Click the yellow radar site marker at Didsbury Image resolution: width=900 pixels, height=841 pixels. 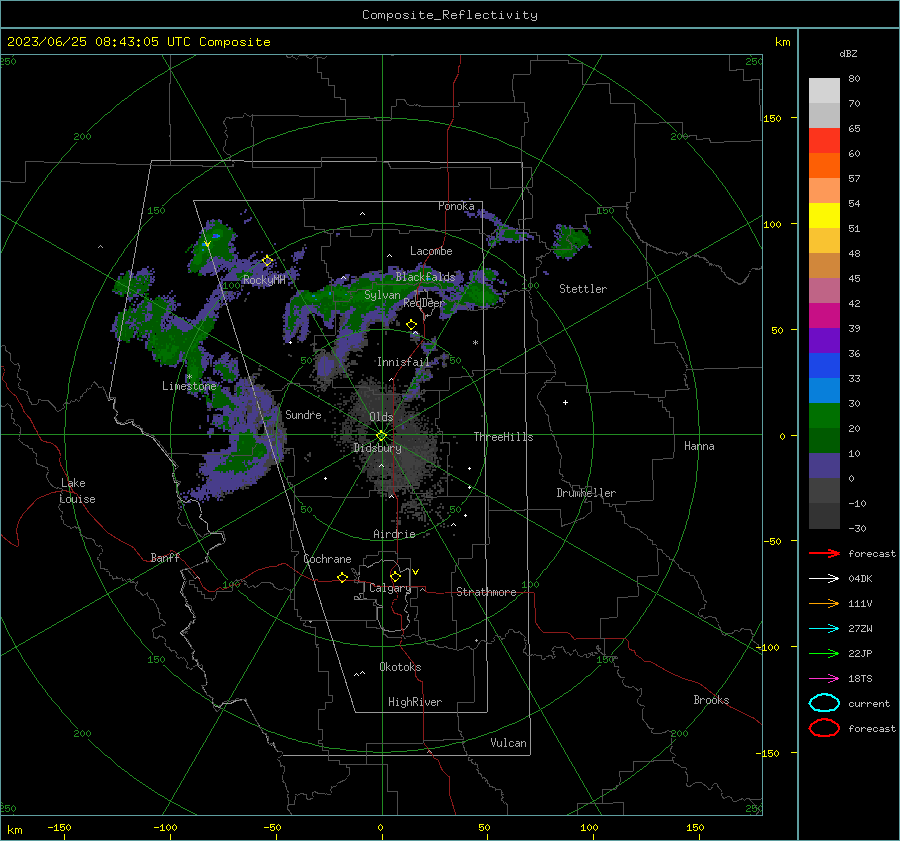[x=382, y=435]
